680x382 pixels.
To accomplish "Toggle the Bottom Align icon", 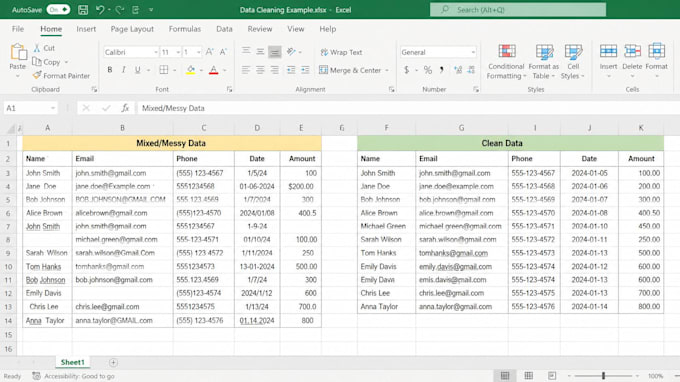I will pos(275,52).
